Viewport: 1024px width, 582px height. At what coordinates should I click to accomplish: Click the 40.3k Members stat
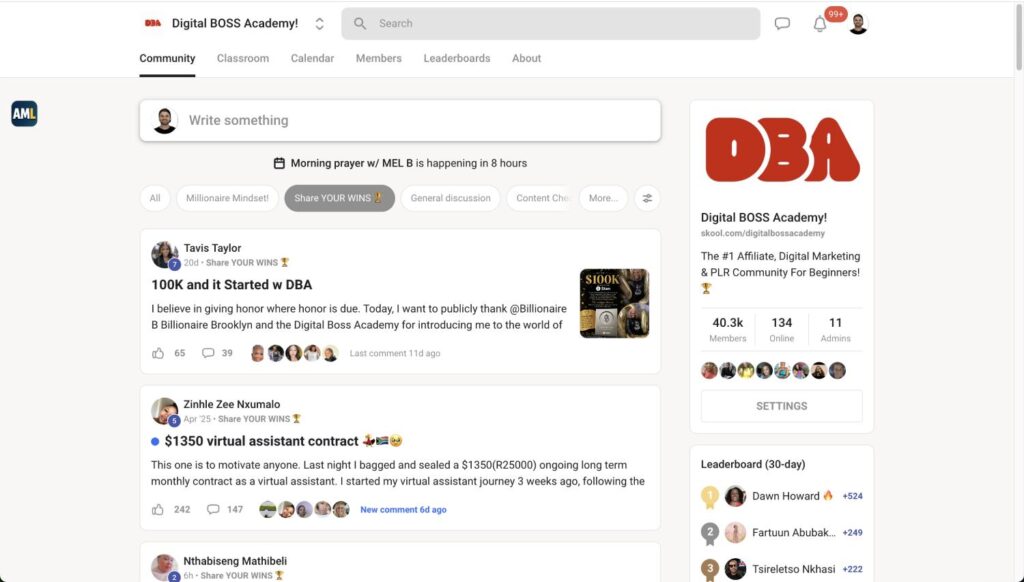pyautogui.click(x=728, y=329)
